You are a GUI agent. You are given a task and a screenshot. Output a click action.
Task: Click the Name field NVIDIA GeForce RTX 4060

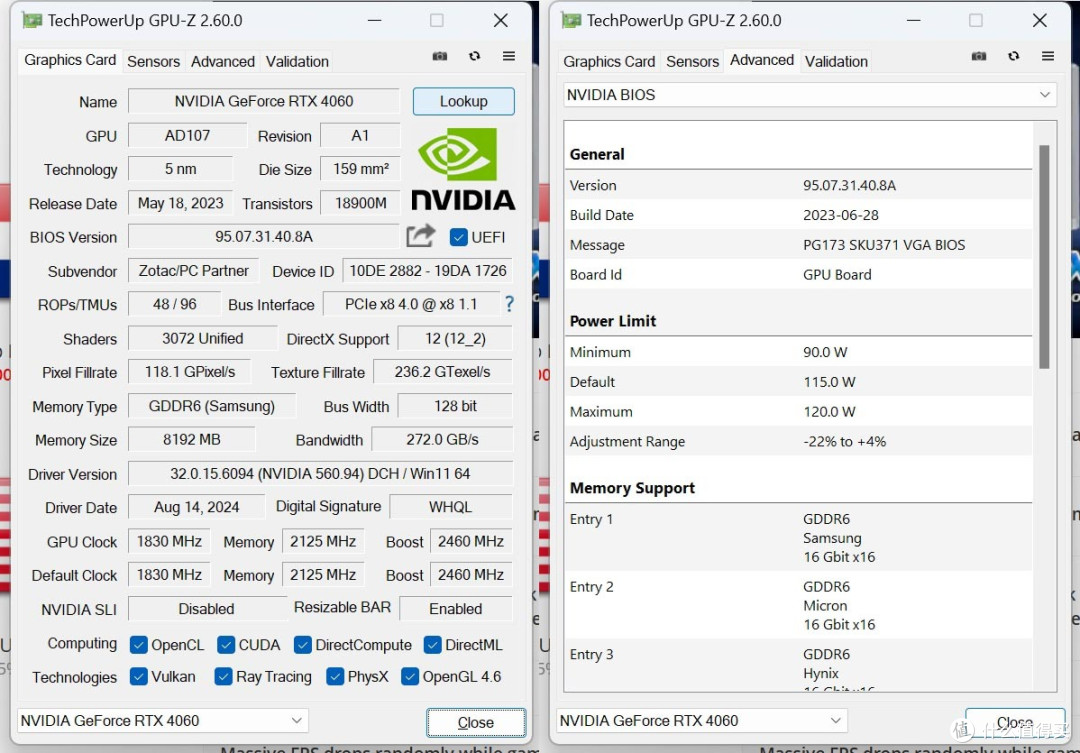coord(264,101)
